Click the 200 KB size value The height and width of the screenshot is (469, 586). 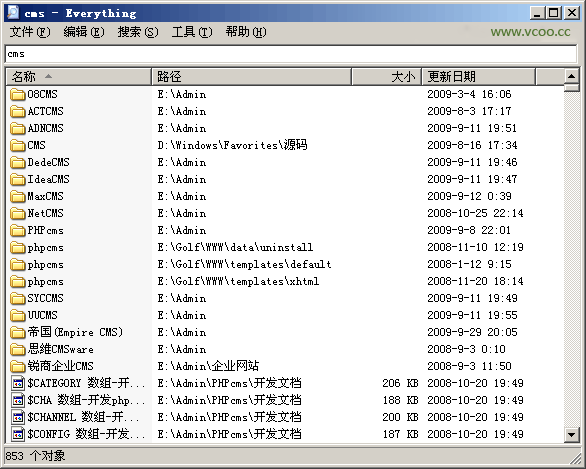pyautogui.click(x=400, y=417)
